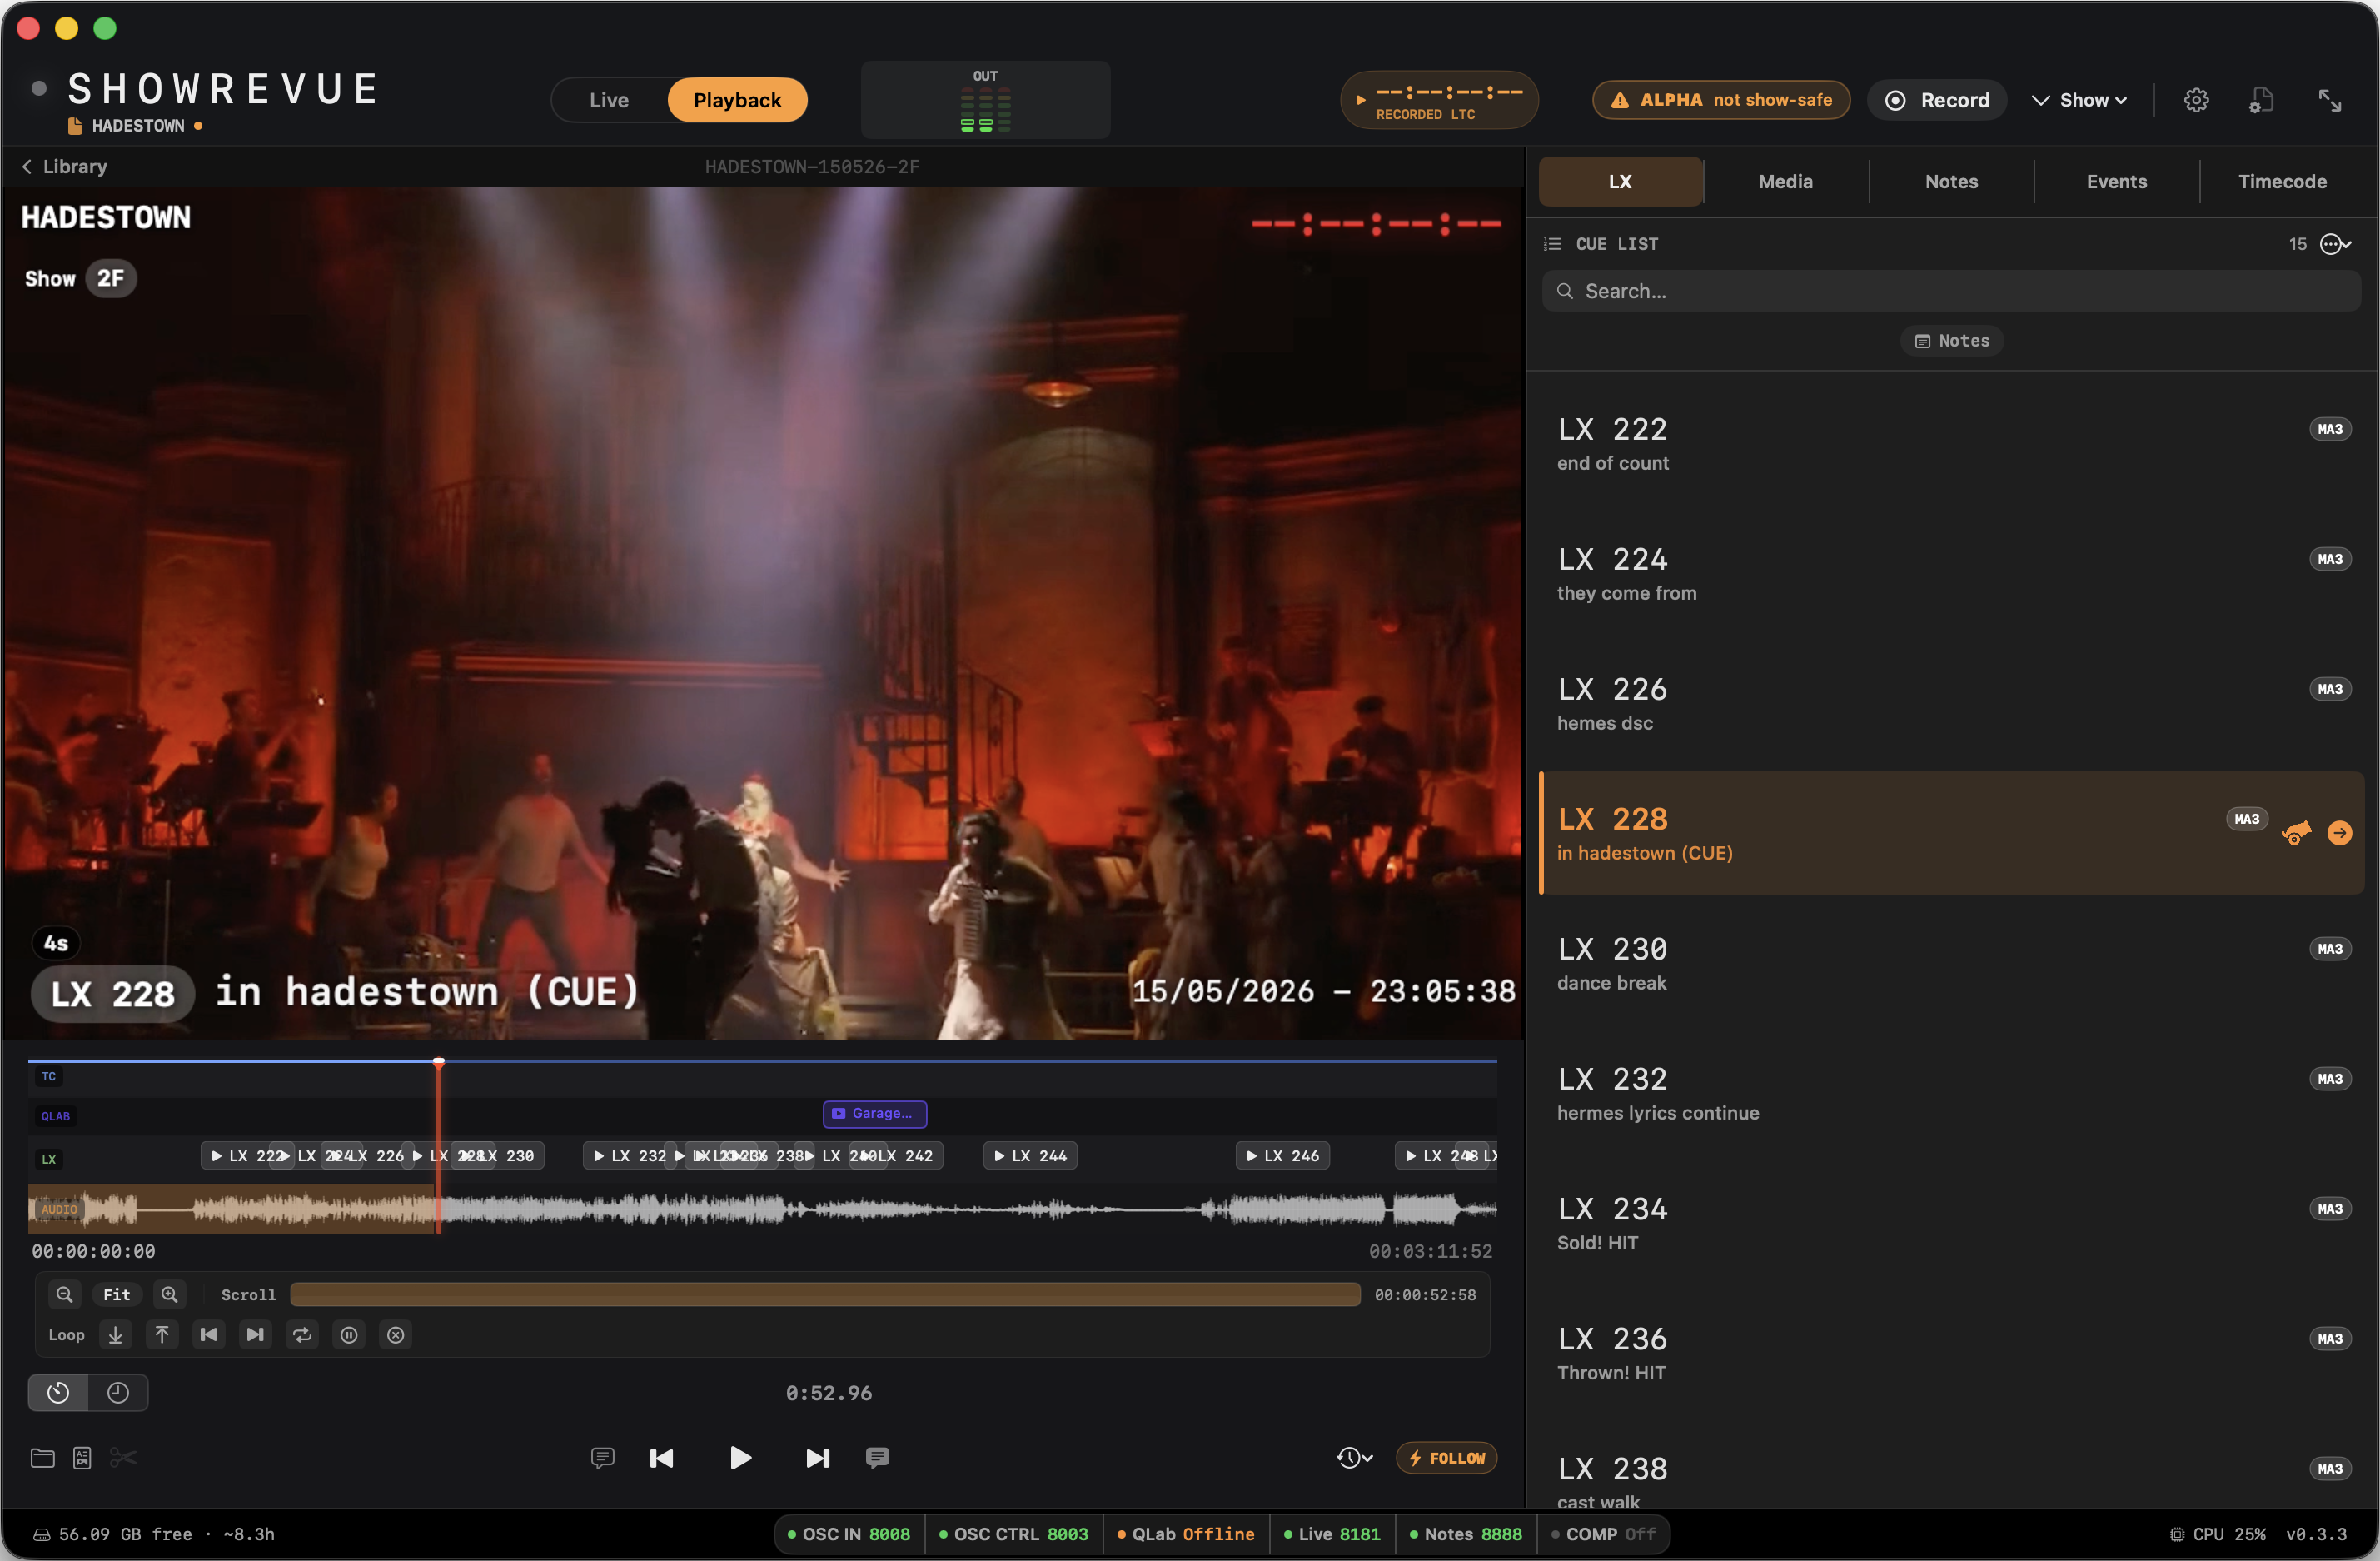Click the 2F show badge
Viewport: 2380px width, 1561px height.
click(x=110, y=278)
